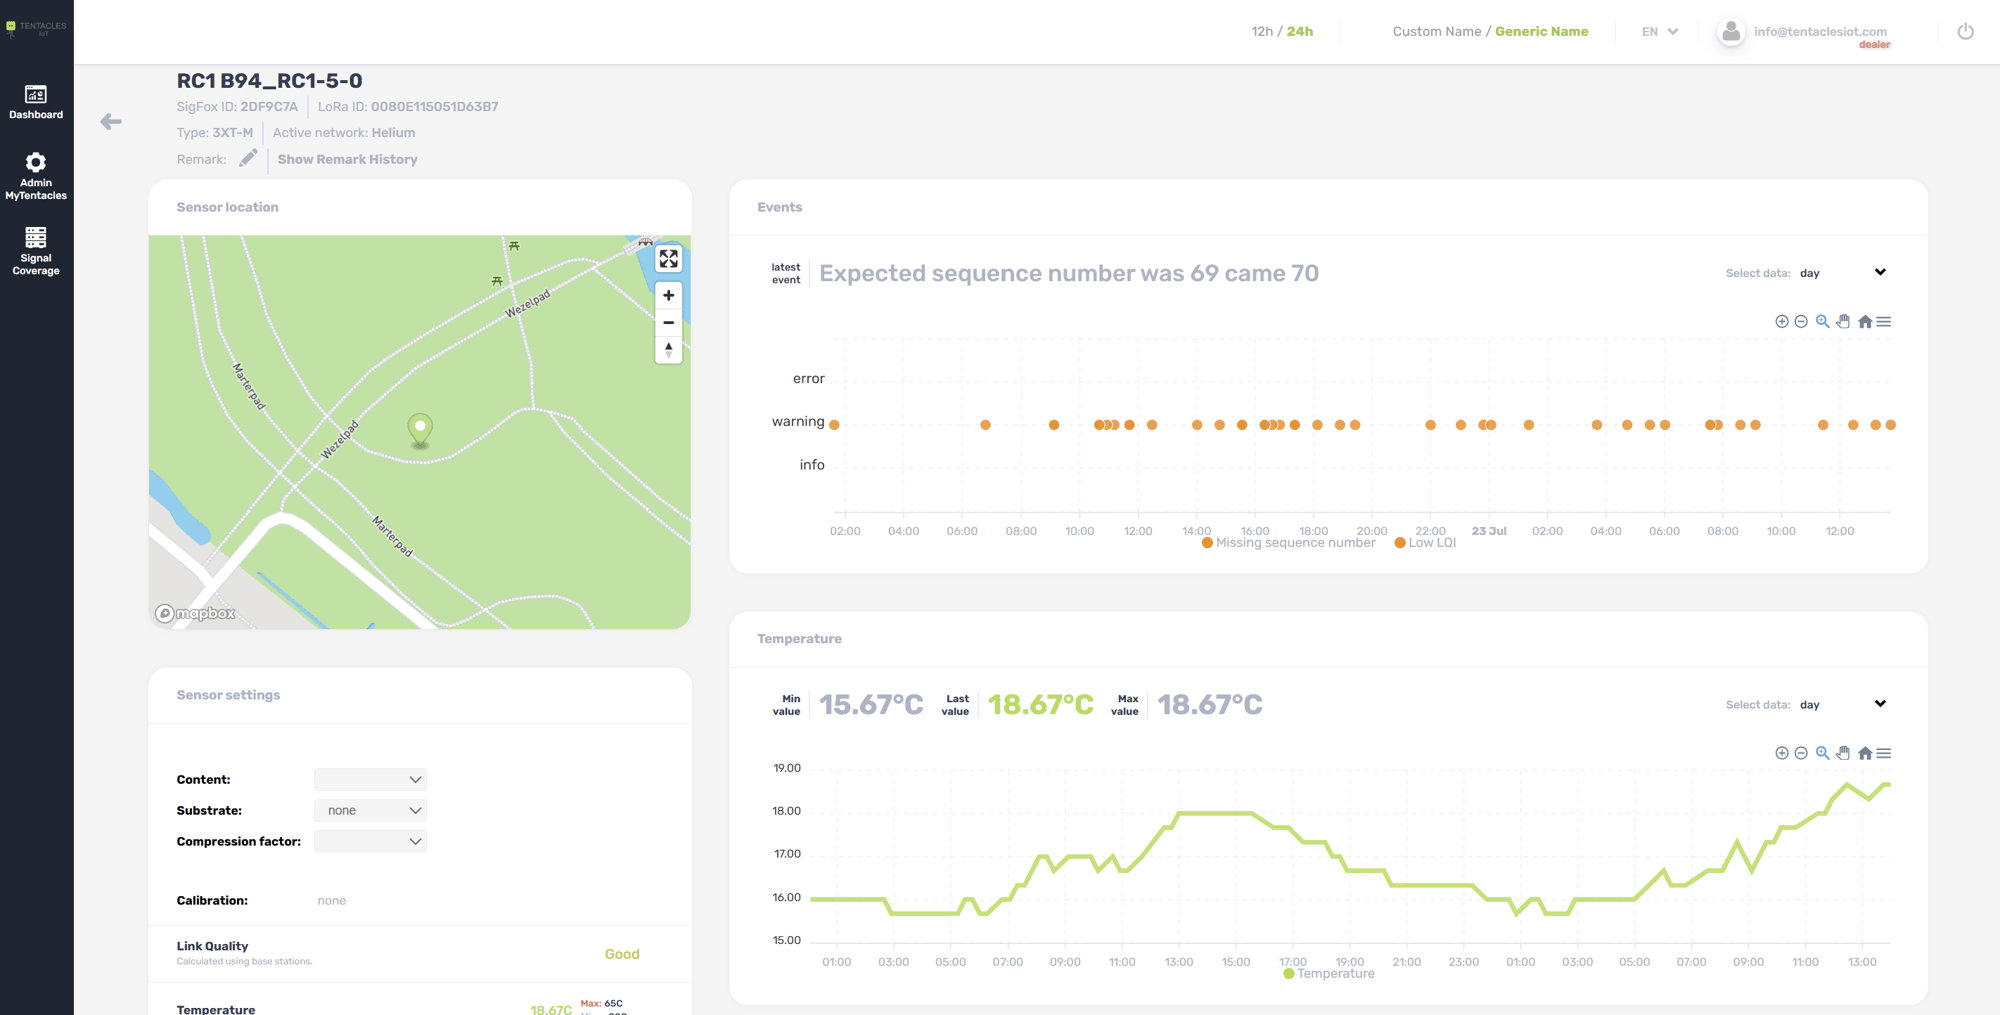Switch time format to 24h

[x=1300, y=31]
